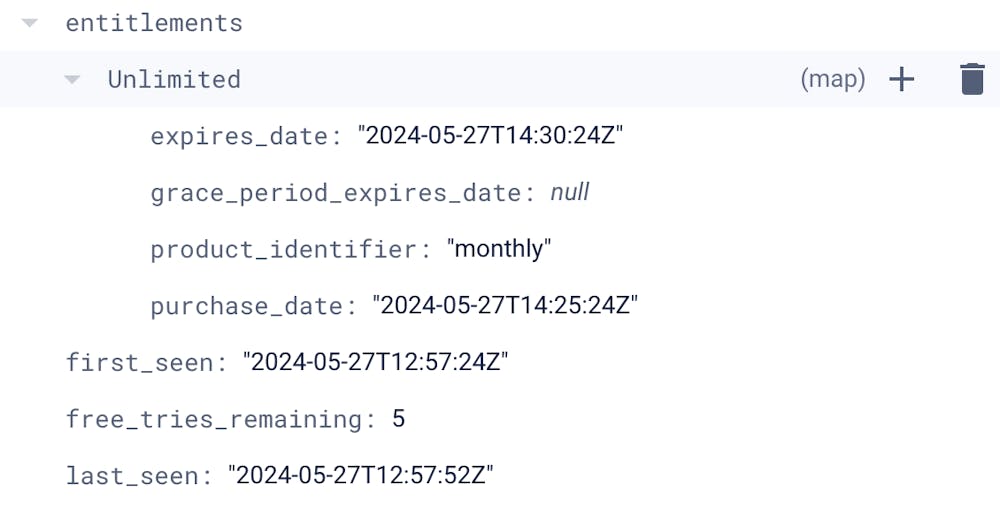Collapse the entitlements field arrow
1000x517 pixels.
click(30, 23)
